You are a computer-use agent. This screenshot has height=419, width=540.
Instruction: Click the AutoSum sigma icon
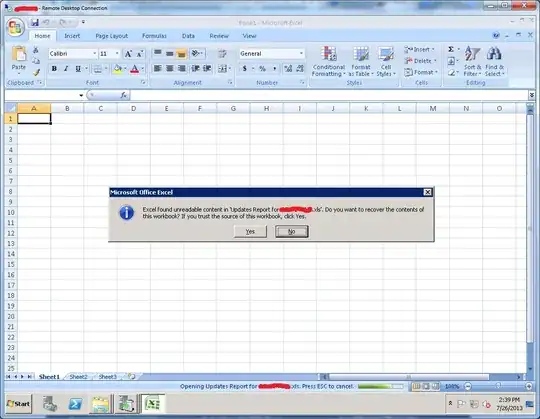click(x=451, y=50)
